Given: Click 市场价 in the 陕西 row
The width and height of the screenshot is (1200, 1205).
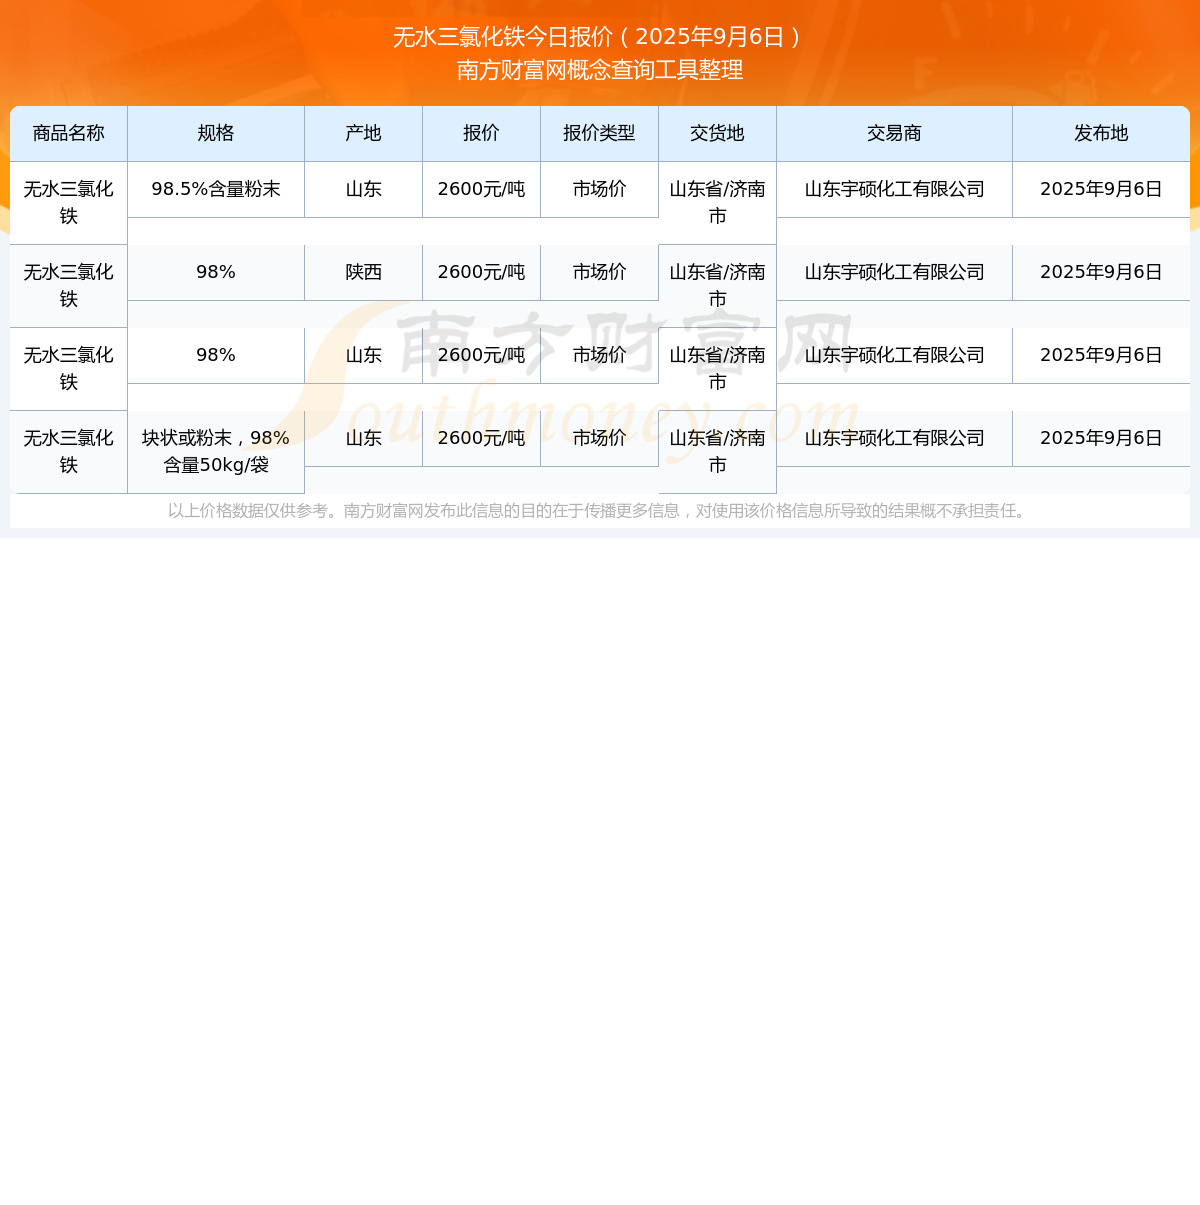Looking at the screenshot, I should click(600, 272).
